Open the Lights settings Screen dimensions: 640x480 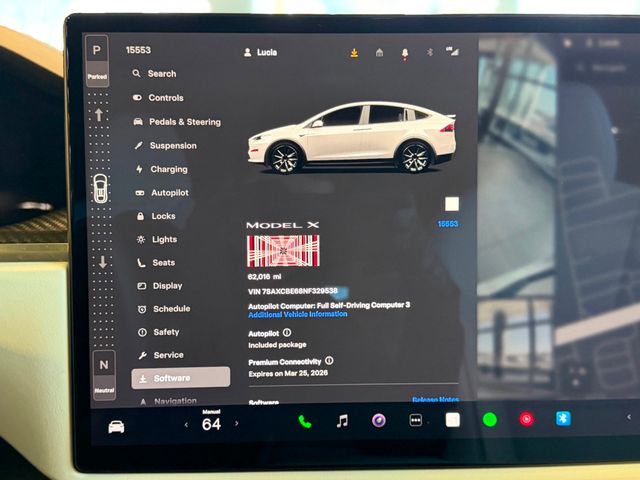[157, 239]
